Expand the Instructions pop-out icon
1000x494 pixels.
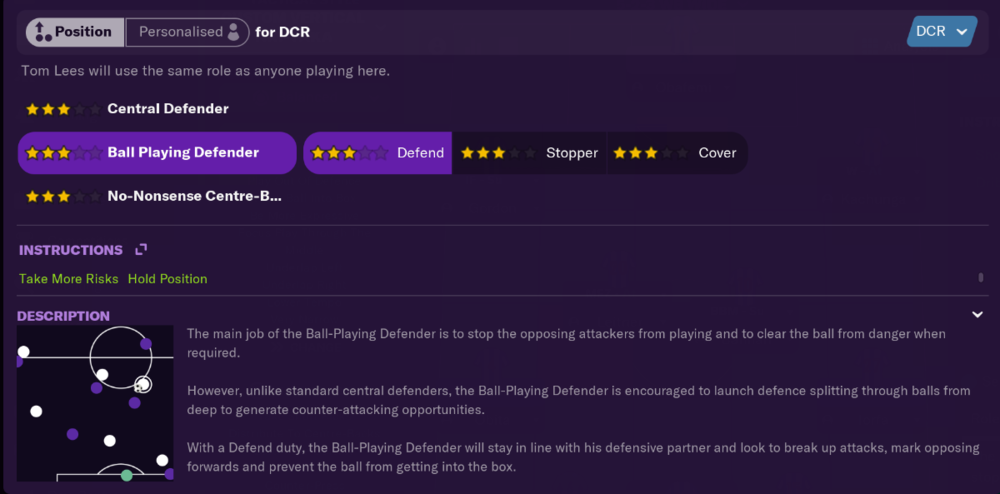pos(141,249)
